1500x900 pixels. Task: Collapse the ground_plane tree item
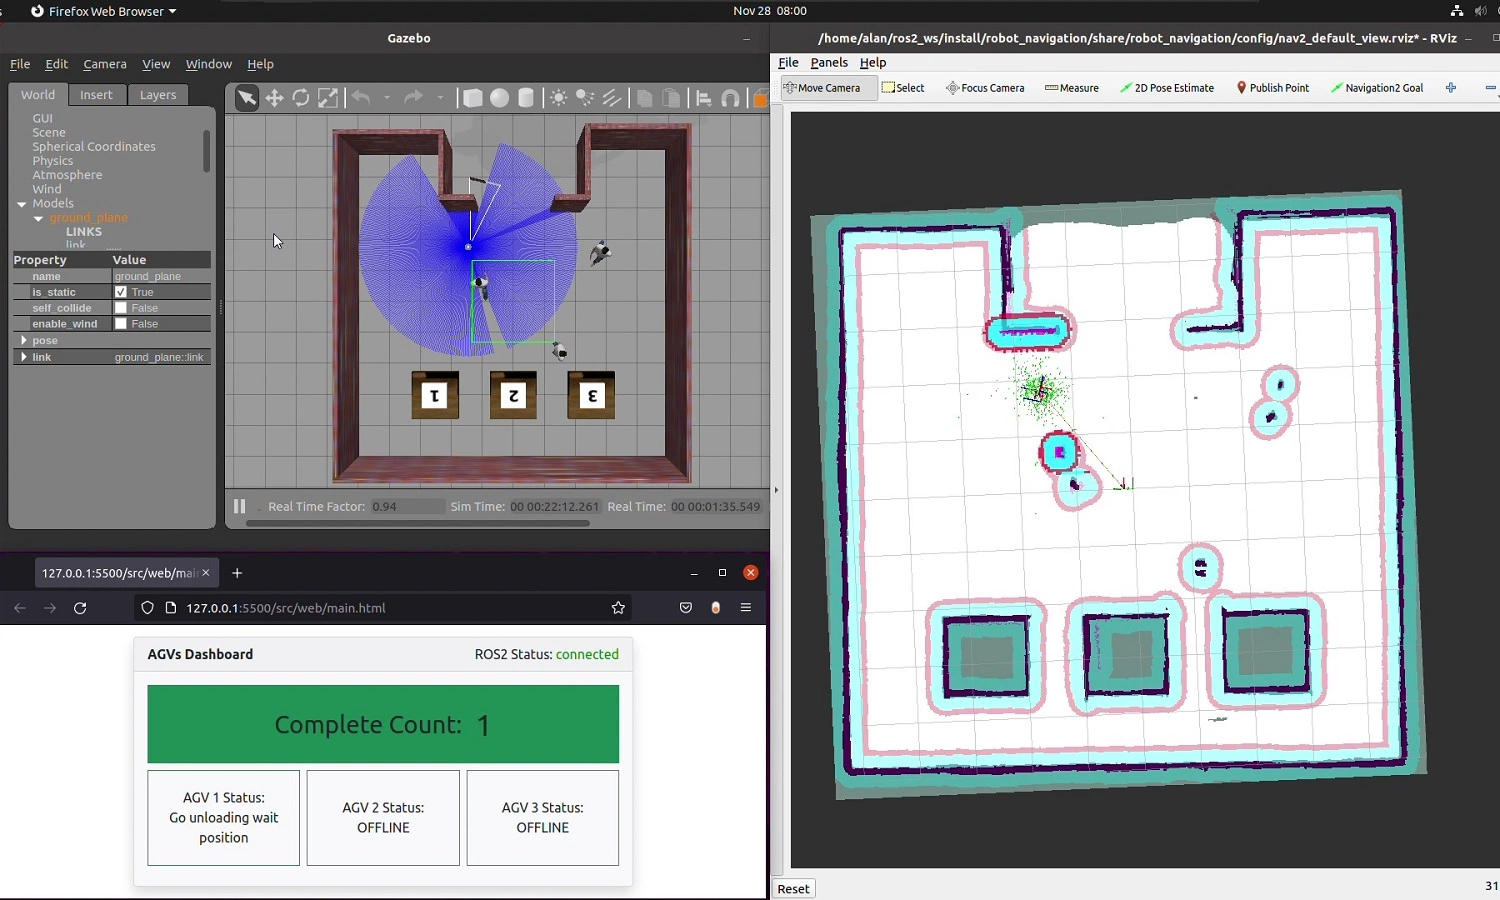[38, 218]
